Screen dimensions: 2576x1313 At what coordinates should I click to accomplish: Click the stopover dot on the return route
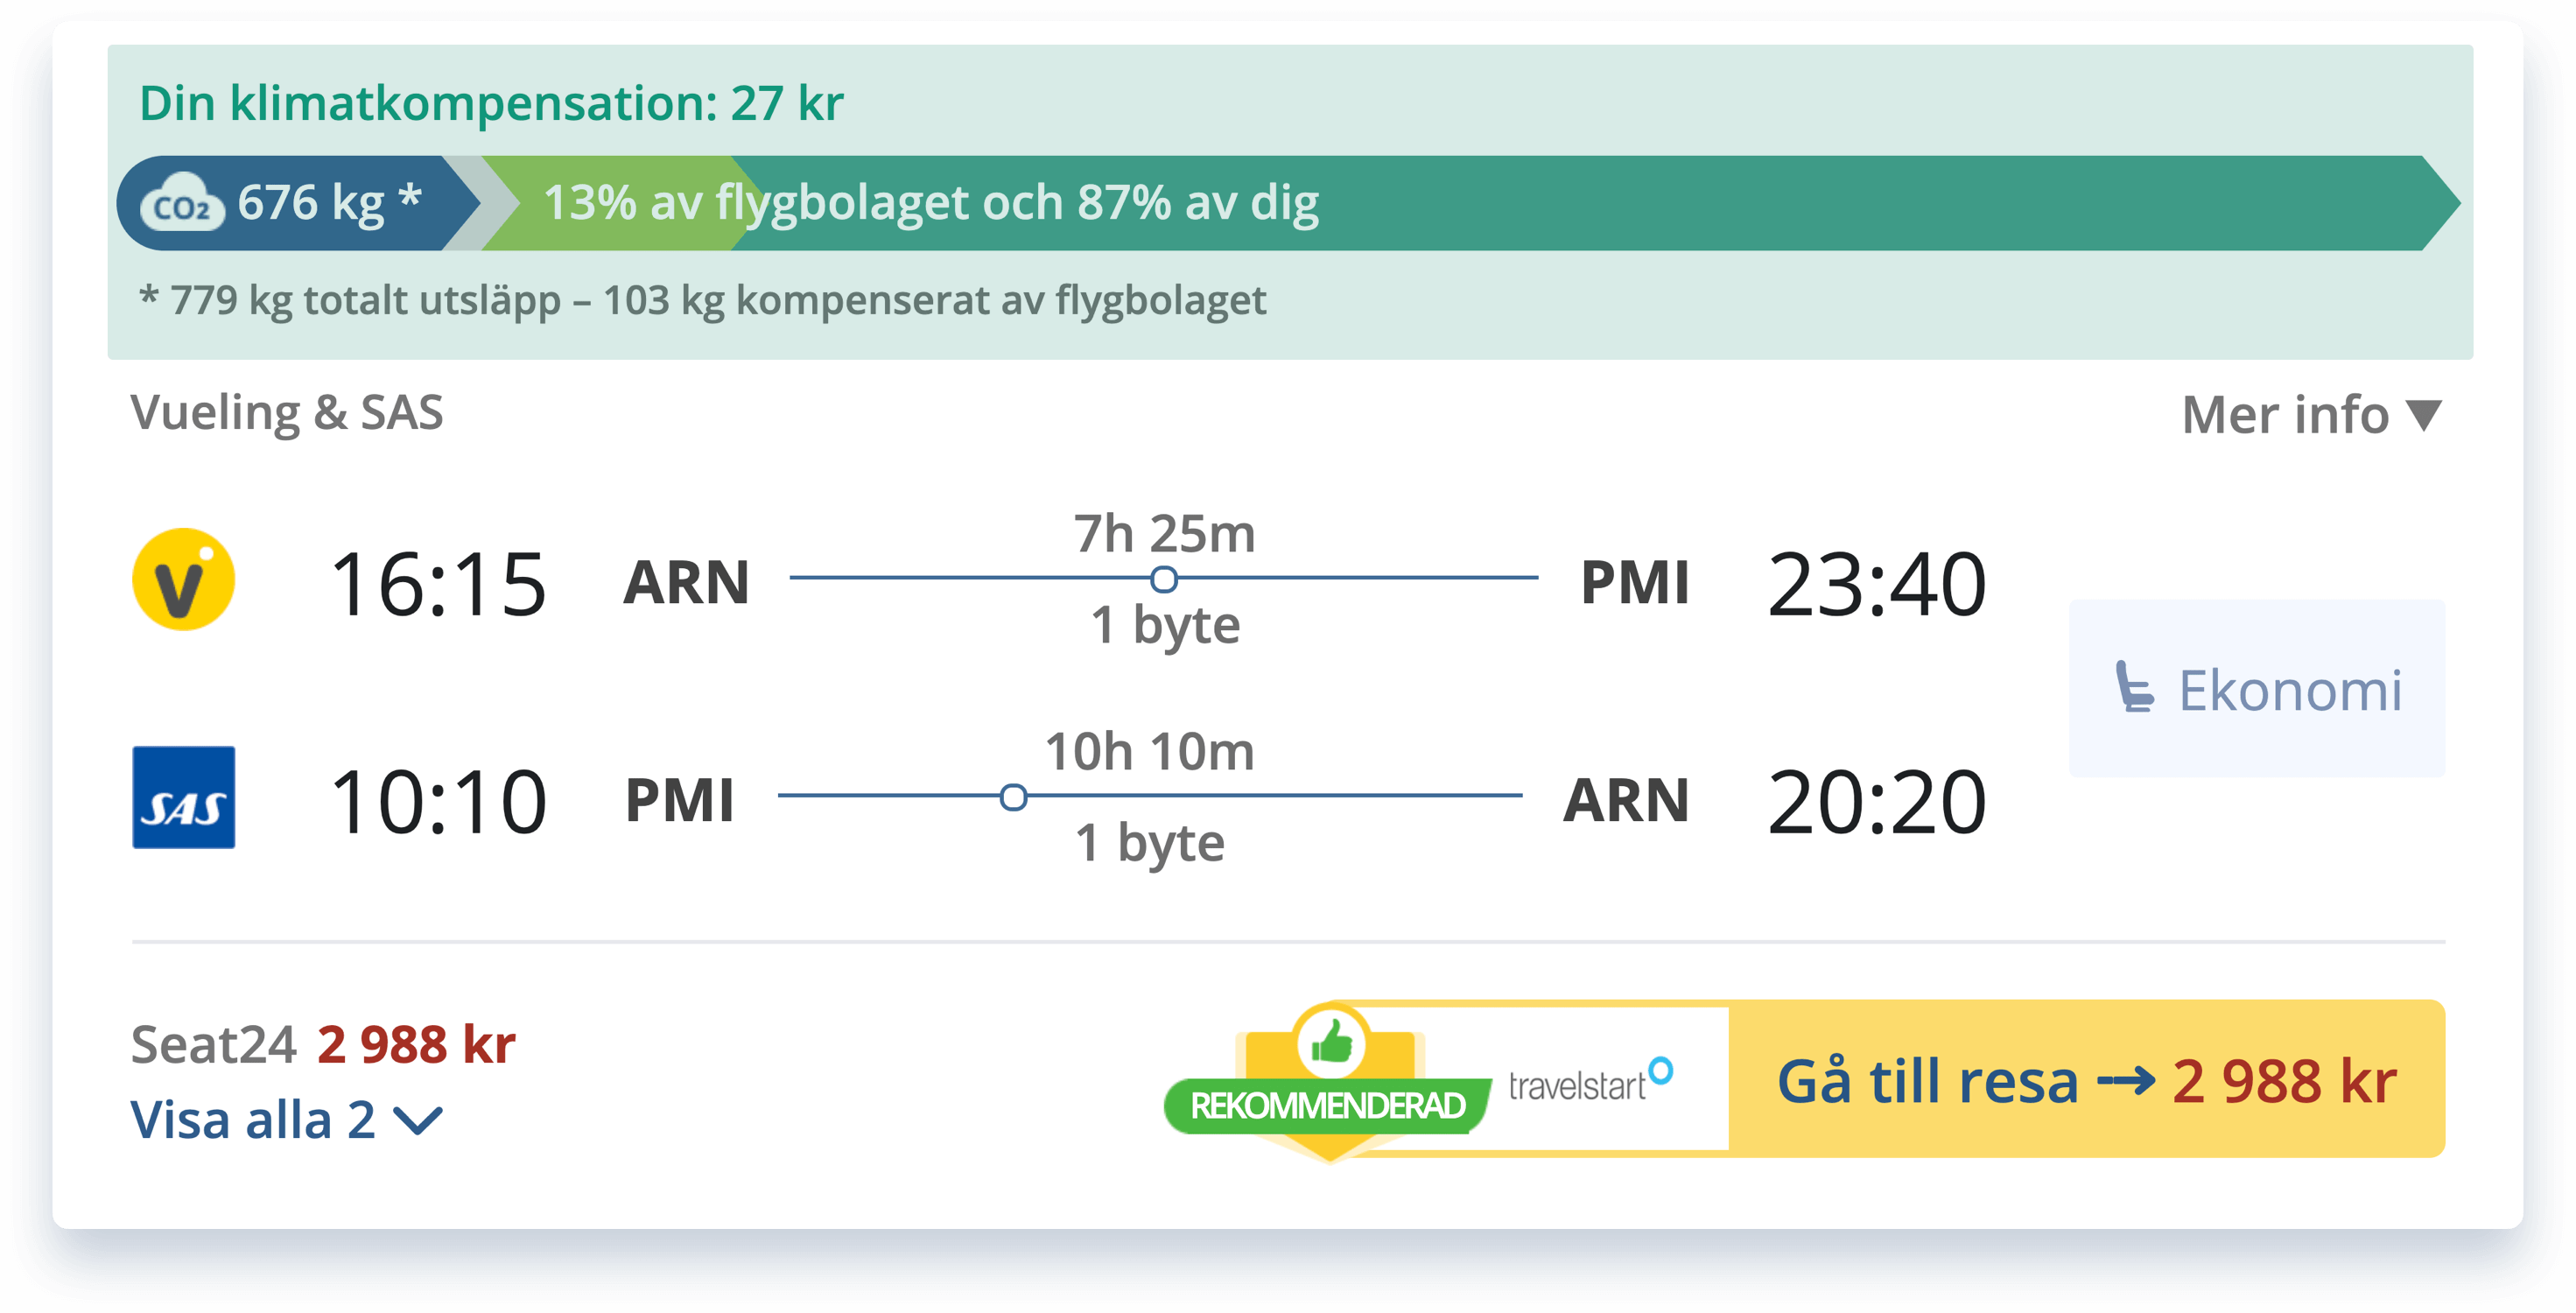tap(1012, 797)
